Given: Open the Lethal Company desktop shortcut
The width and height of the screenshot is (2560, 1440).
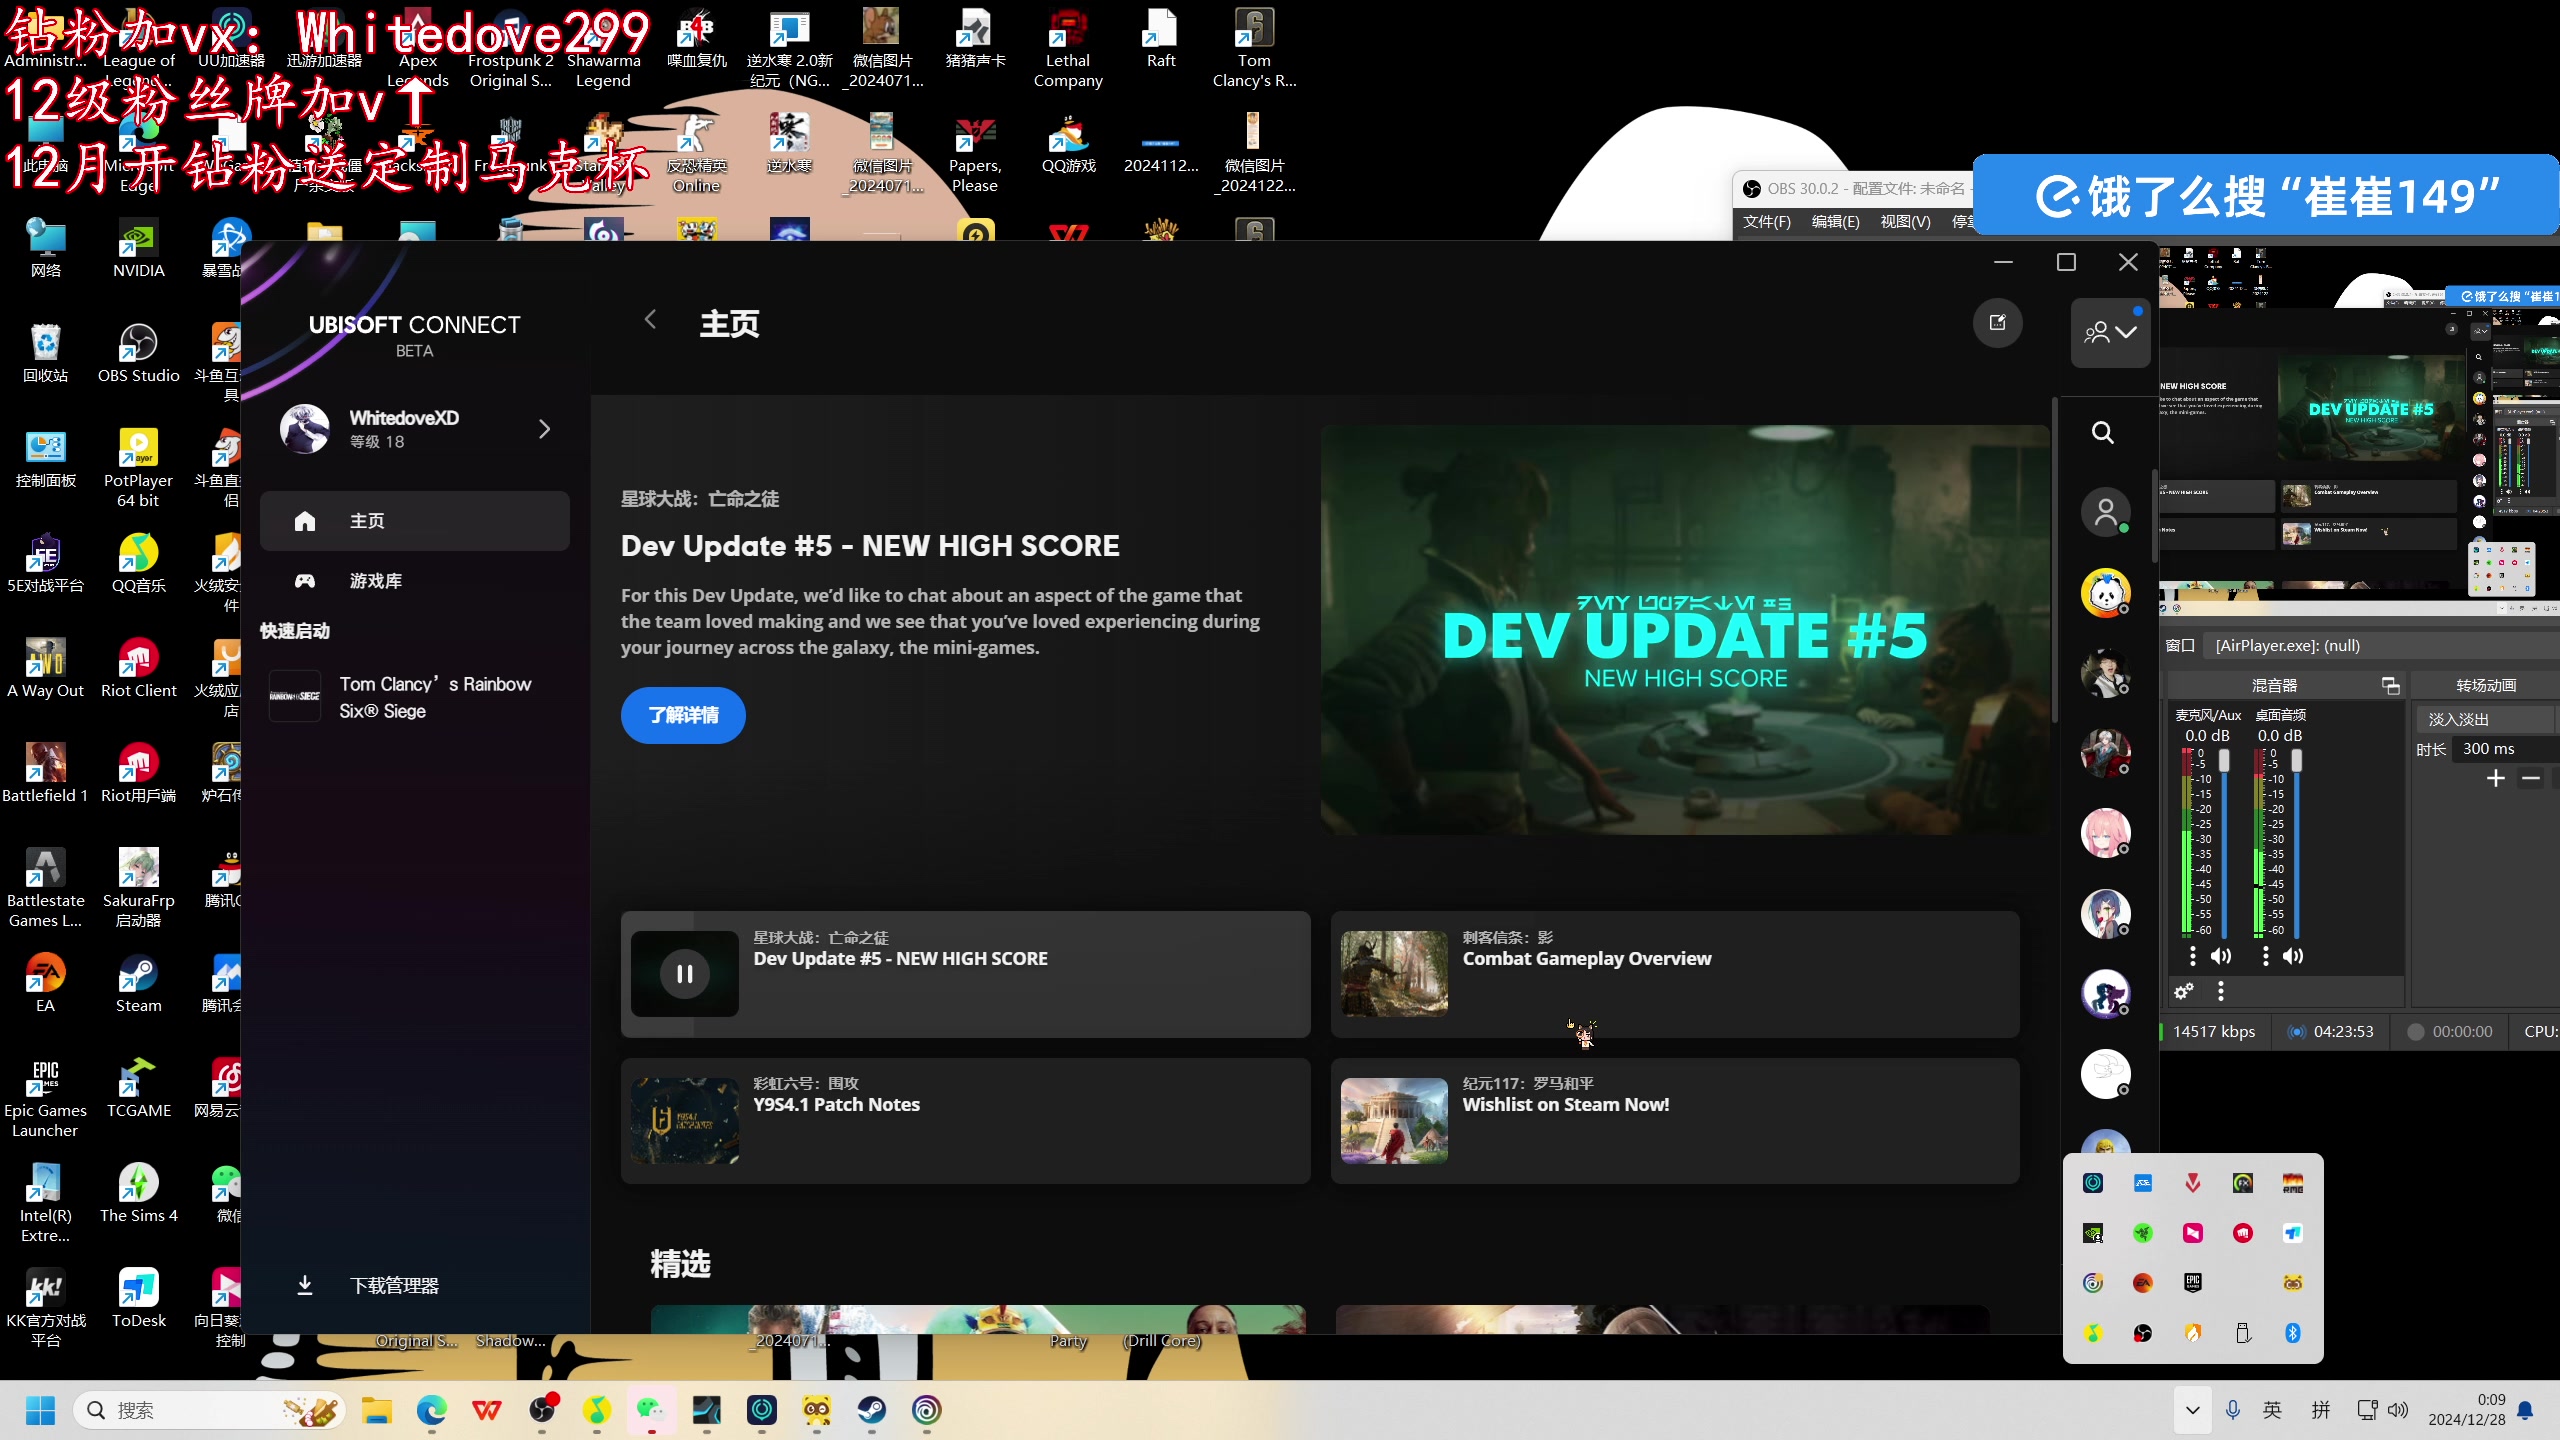Looking at the screenshot, I should point(1068,48).
